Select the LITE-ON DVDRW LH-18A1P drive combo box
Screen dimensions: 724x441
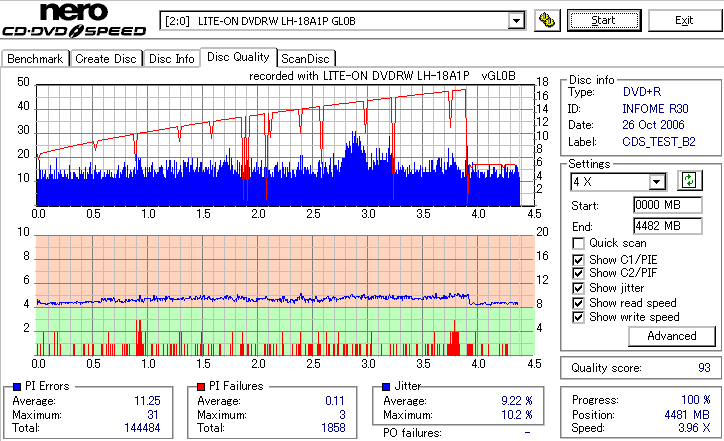tap(342, 21)
